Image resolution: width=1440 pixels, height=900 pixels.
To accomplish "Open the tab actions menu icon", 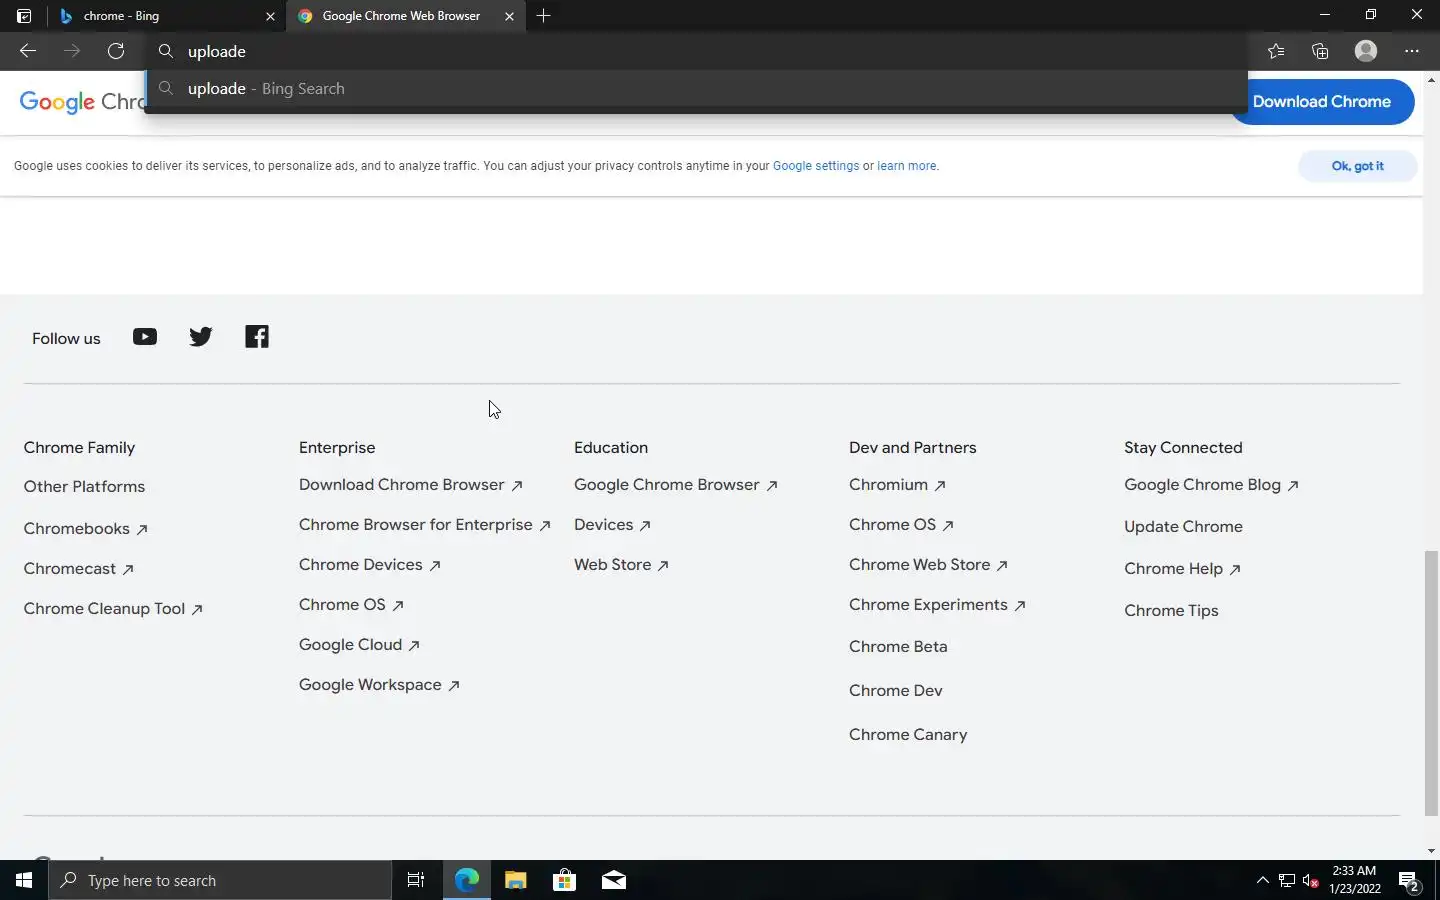I will click(24, 16).
